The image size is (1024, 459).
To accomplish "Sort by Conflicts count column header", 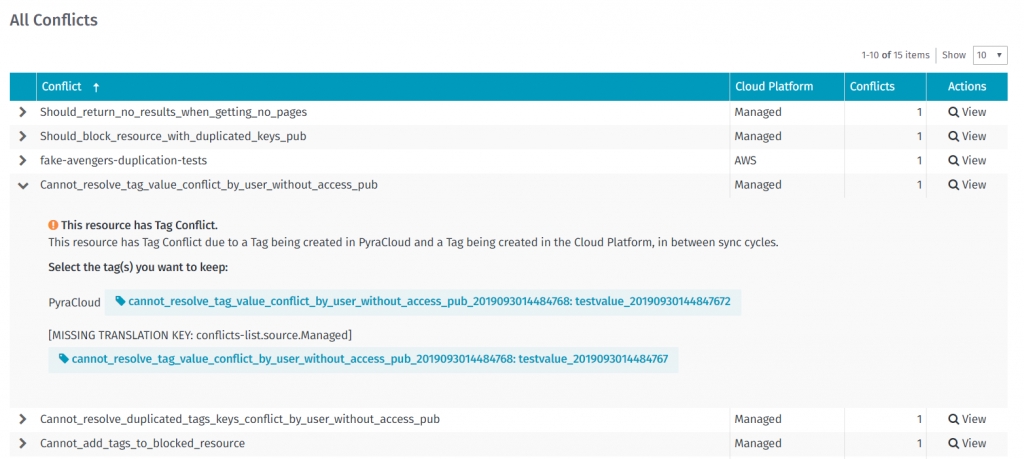I will (x=872, y=87).
